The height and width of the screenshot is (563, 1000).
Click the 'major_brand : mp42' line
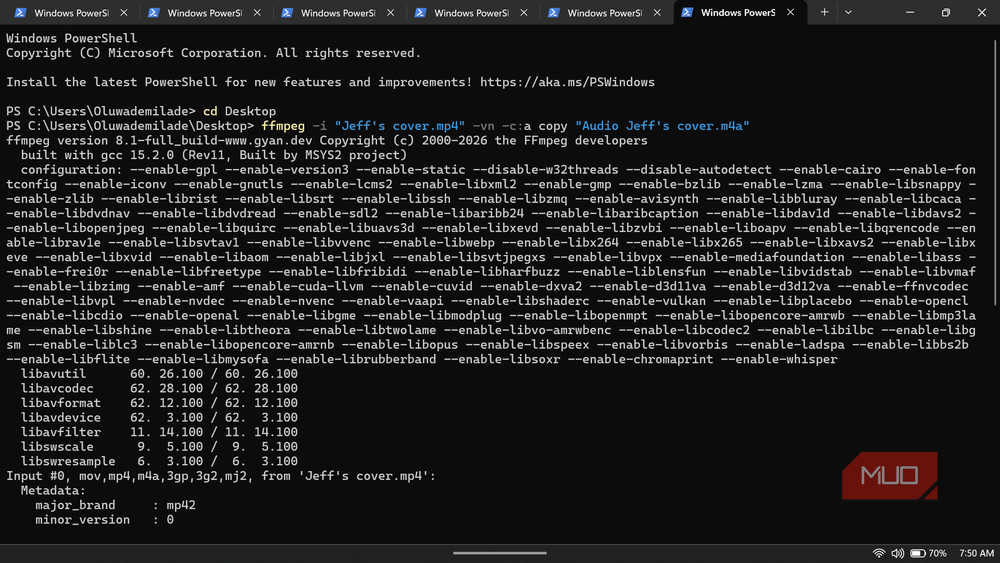115,505
